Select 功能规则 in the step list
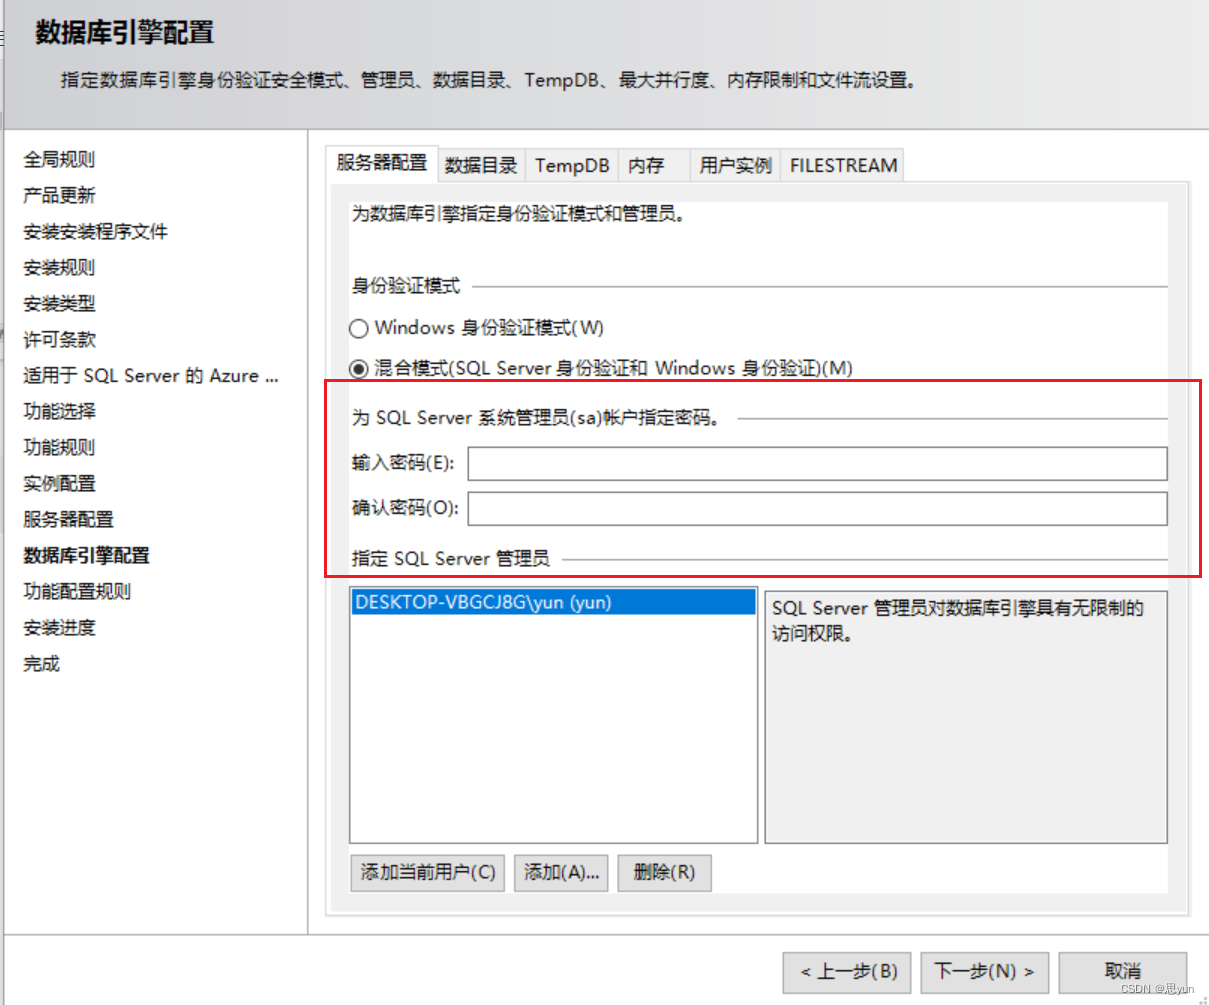The image size is (1209, 1005). click(x=59, y=447)
